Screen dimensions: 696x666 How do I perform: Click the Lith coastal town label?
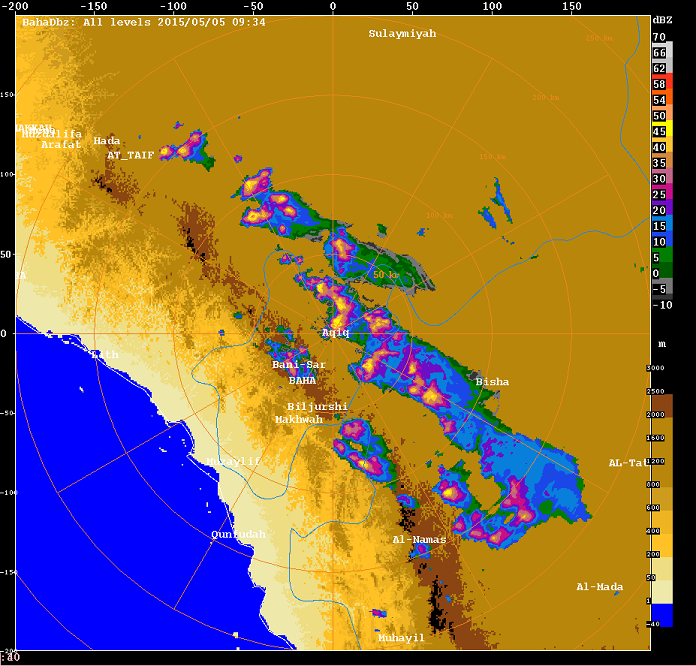[x=105, y=355]
